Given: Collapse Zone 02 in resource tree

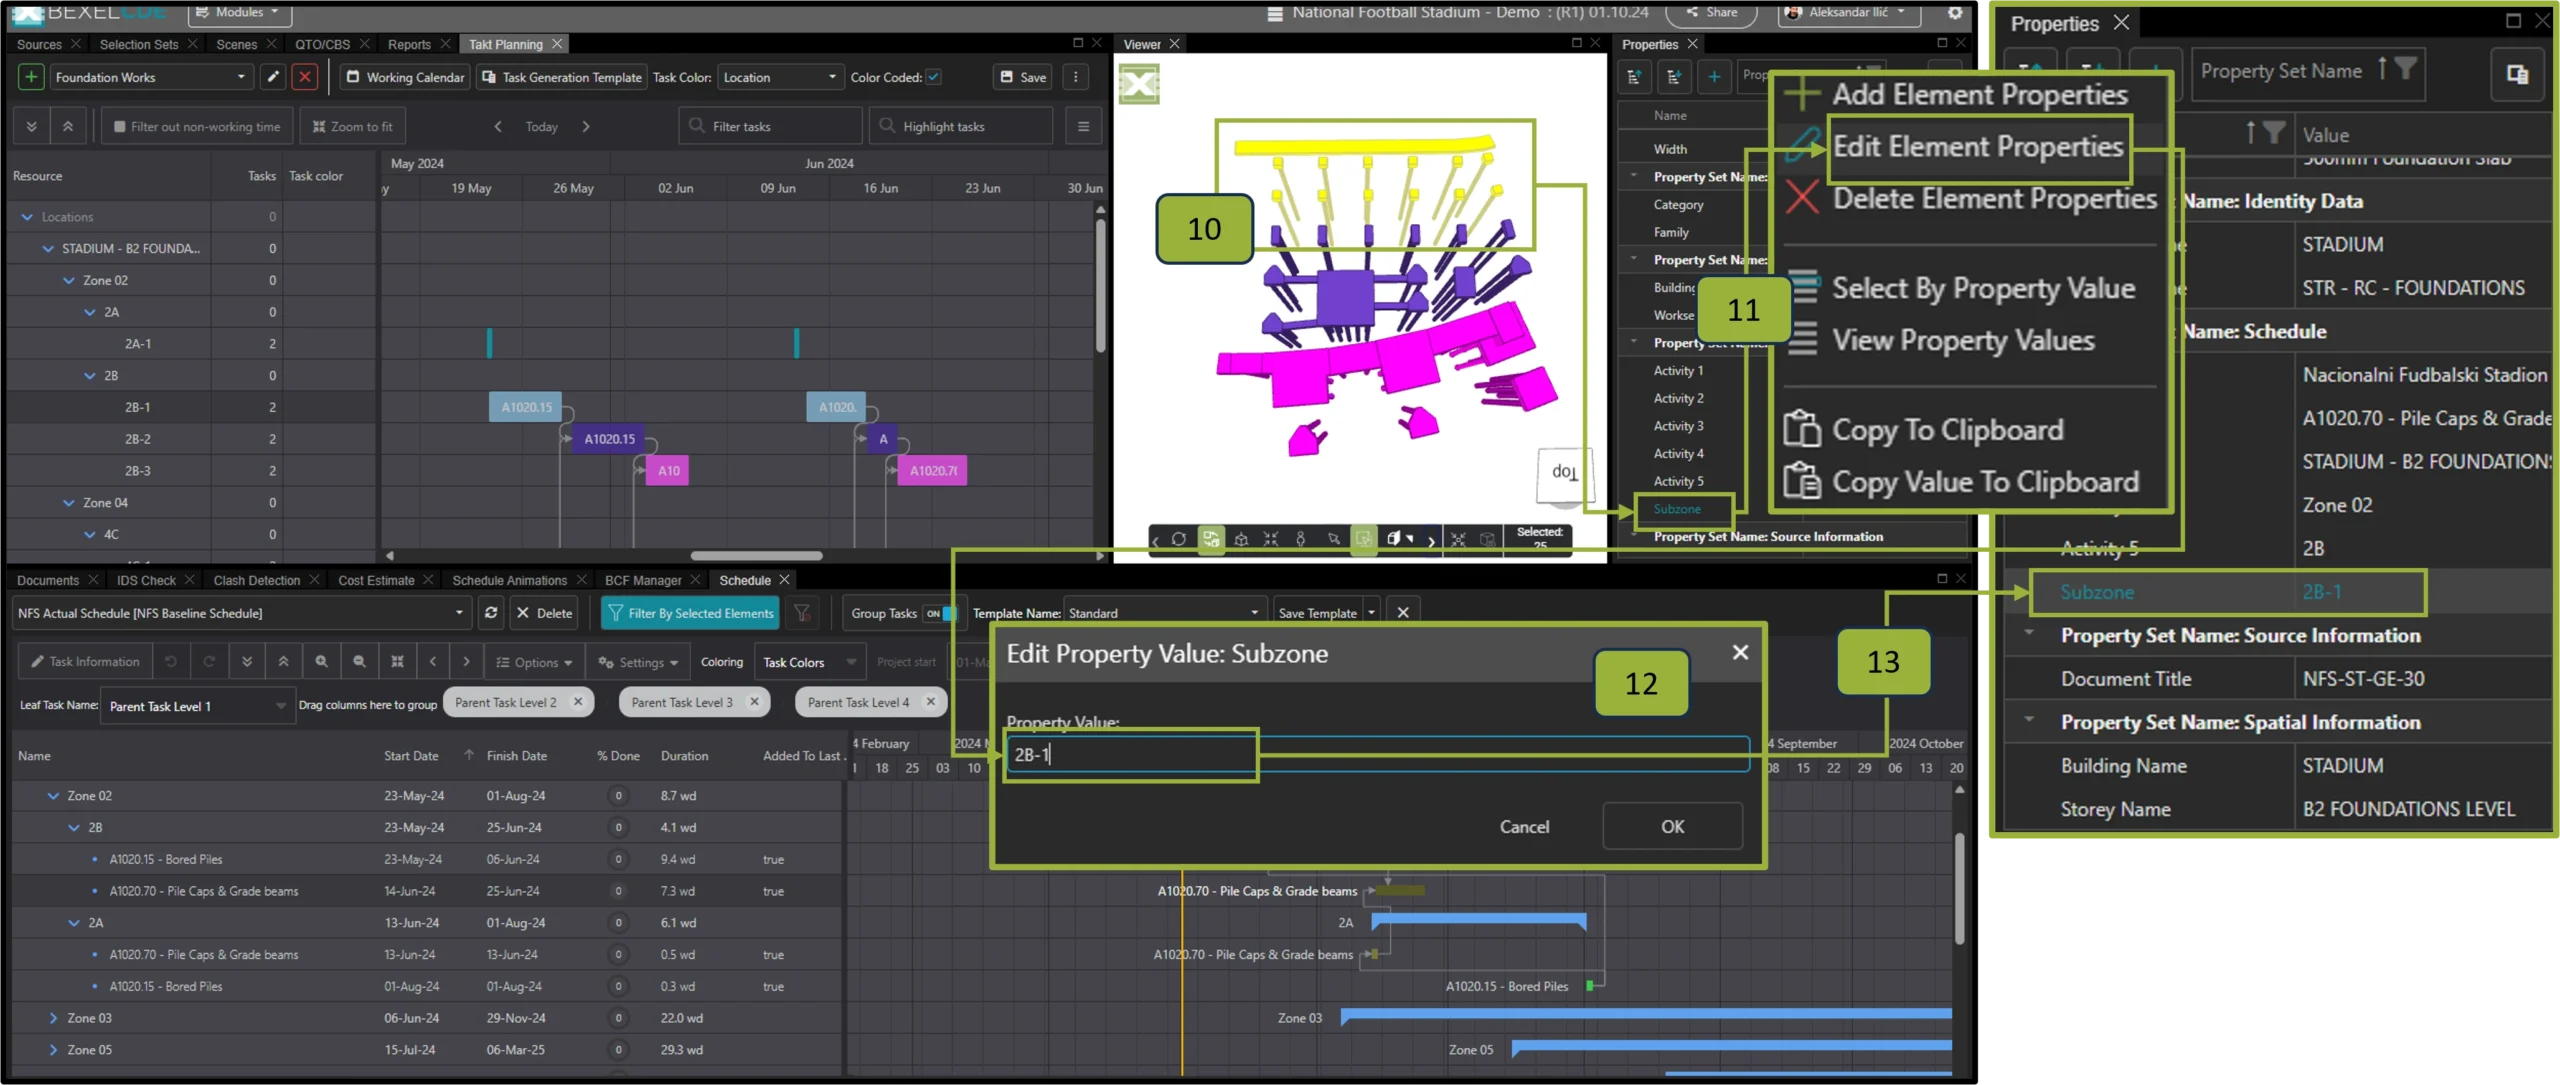Looking at the screenshot, I should click(68, 281).
